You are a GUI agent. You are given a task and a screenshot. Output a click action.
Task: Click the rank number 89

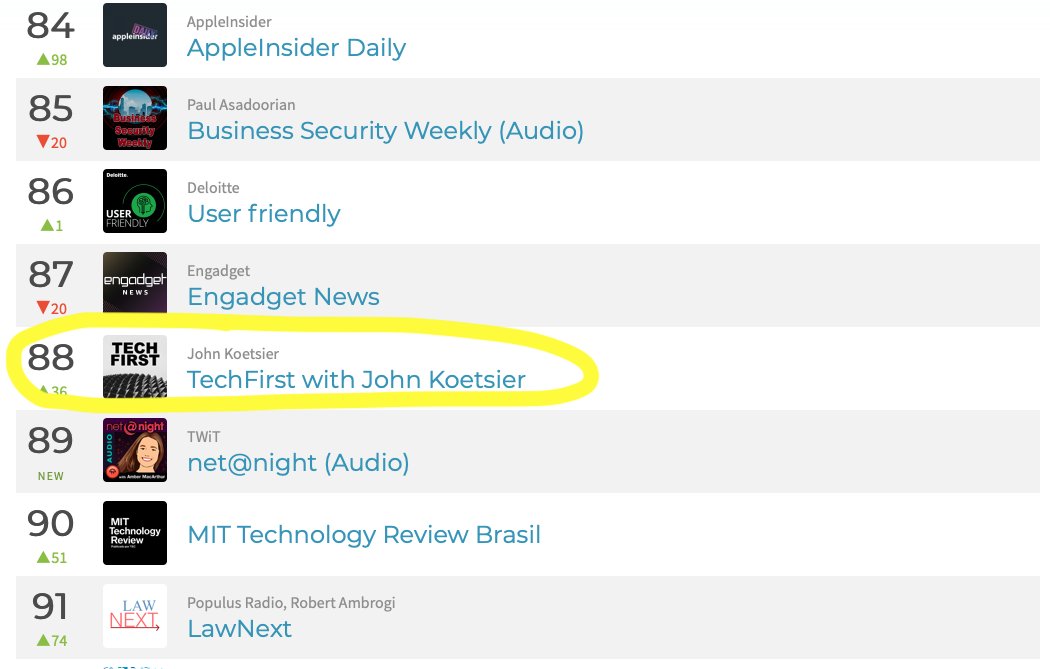[51, 441]
